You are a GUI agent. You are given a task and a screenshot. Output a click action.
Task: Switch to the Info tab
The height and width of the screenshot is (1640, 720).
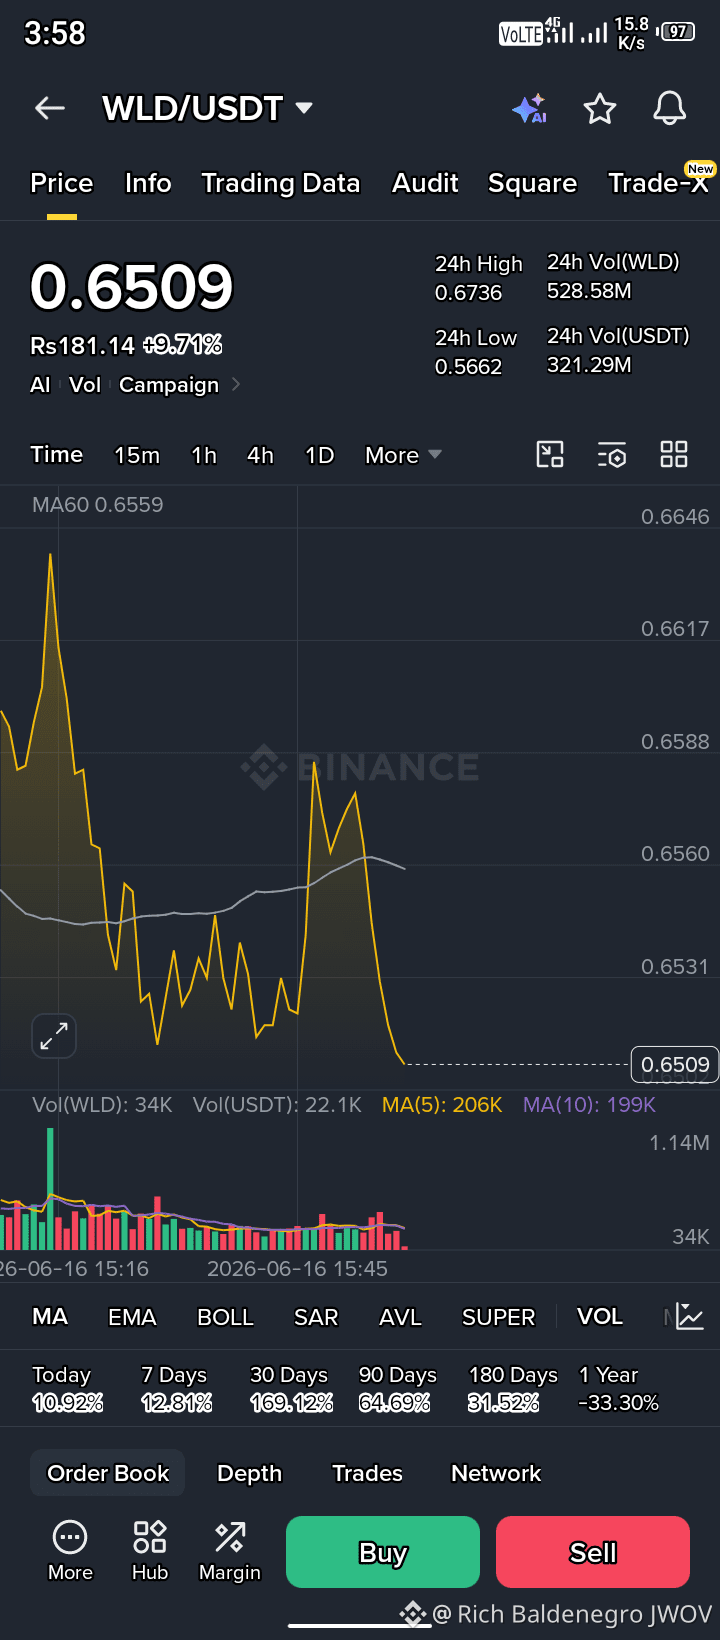pos(148,183)
